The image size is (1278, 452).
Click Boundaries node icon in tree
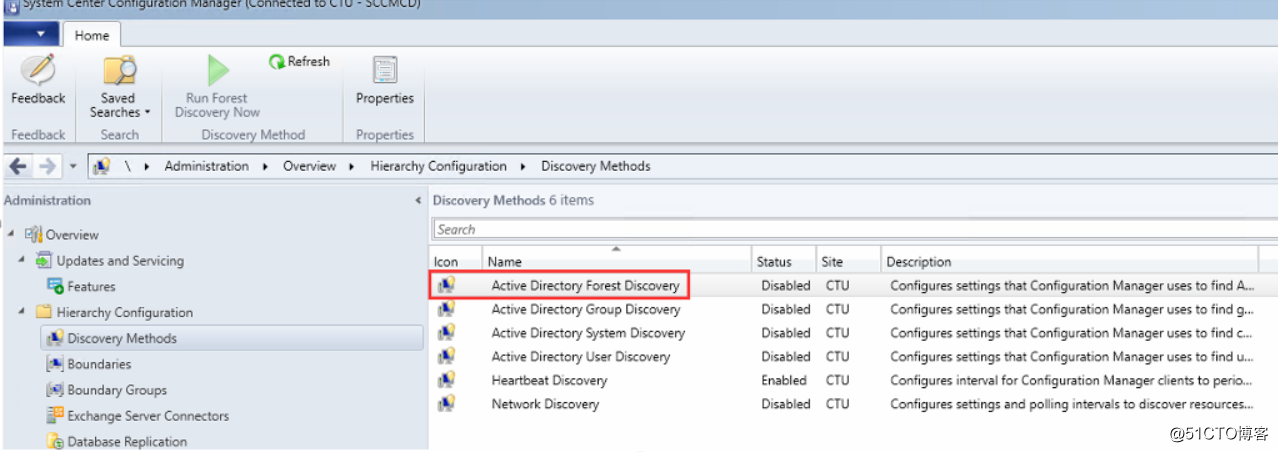(55, 365)
